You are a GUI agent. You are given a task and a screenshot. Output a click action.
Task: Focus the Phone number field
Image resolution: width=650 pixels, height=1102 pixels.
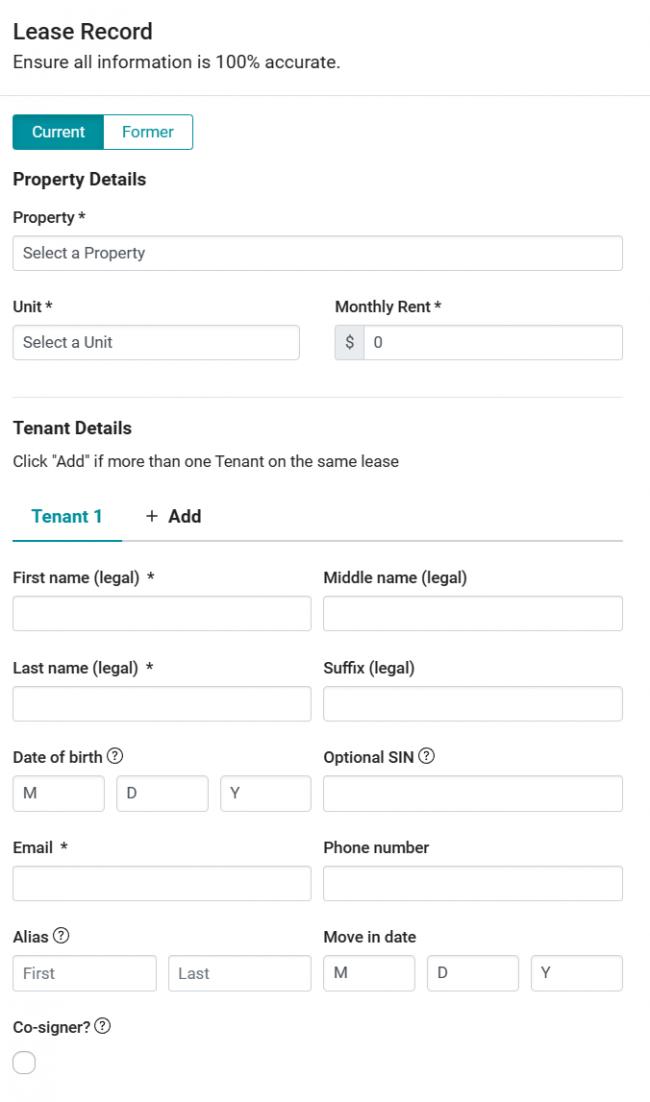click(473, 883)
